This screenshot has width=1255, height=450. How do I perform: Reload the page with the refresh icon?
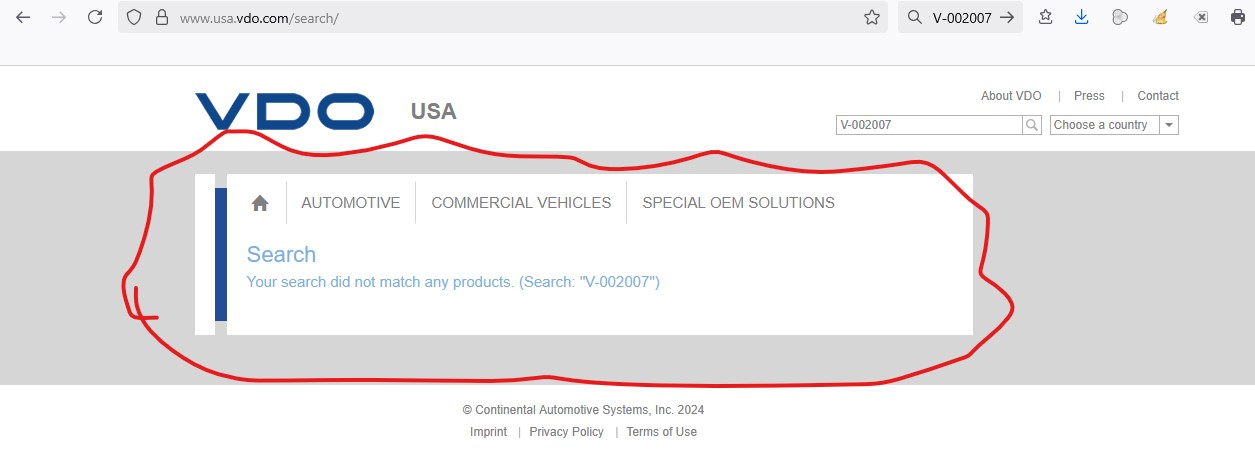tap(95, 17)
